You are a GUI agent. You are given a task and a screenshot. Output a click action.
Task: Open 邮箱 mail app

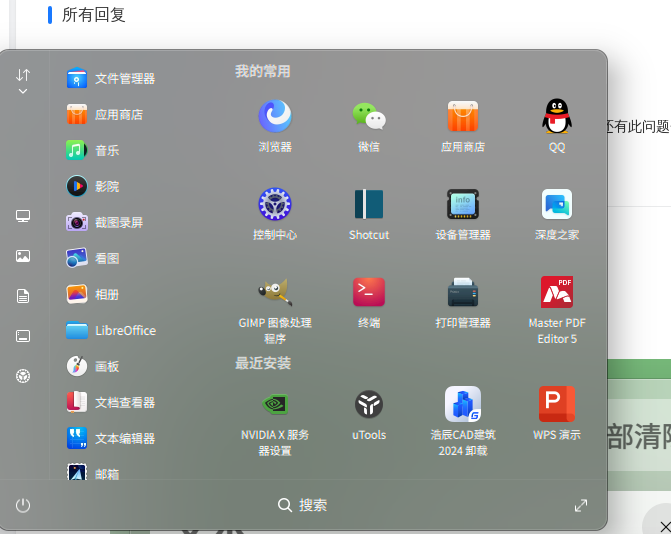tap(93, 472)
